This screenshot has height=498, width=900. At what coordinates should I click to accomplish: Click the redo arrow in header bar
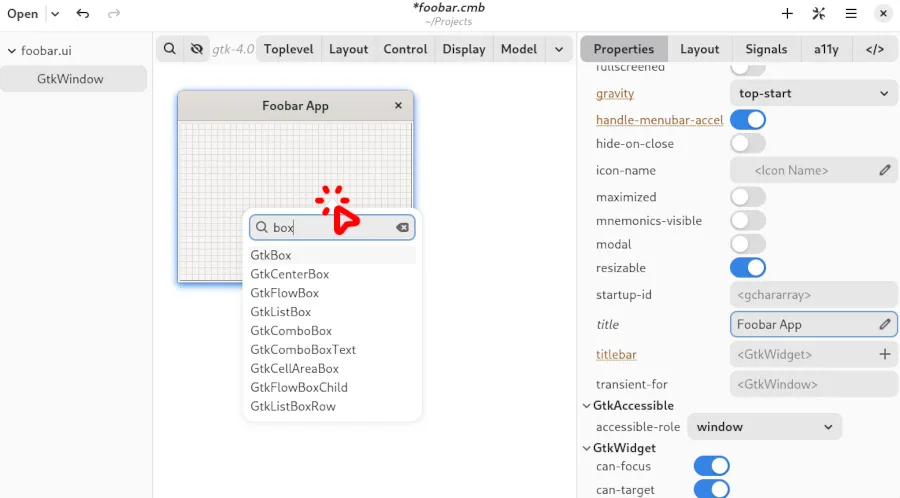[113, 14]
